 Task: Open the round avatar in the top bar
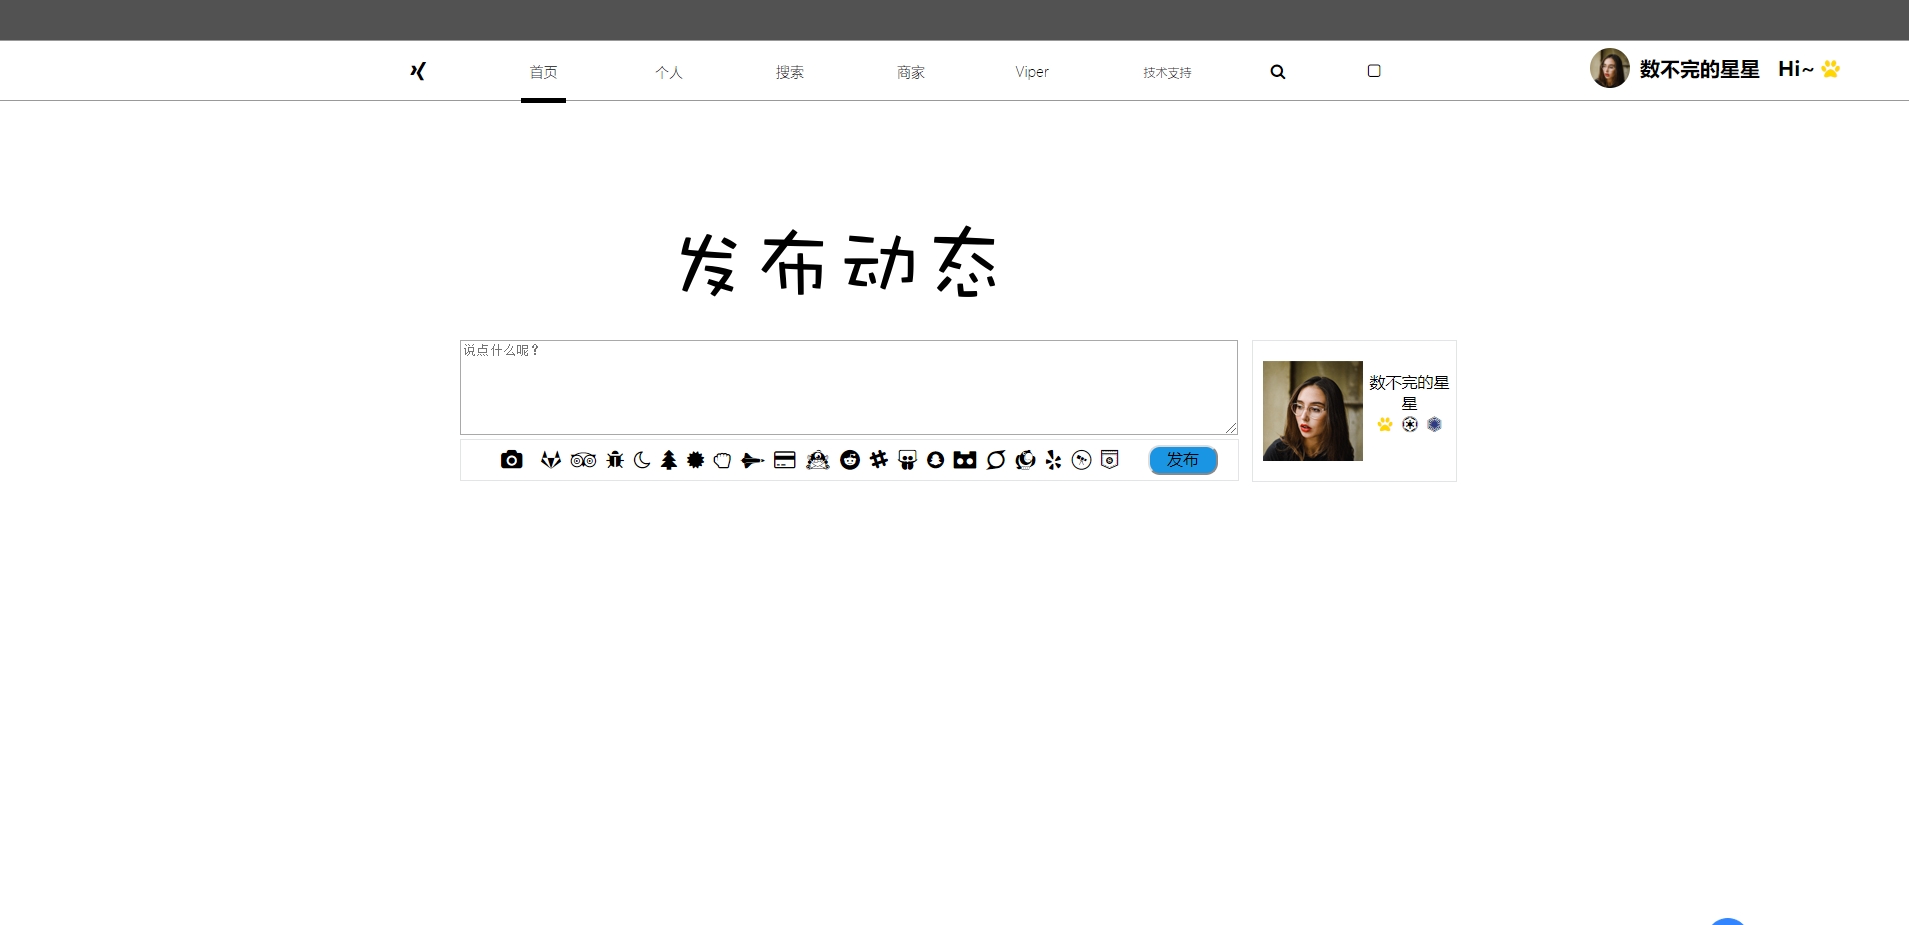point(1610,68)
